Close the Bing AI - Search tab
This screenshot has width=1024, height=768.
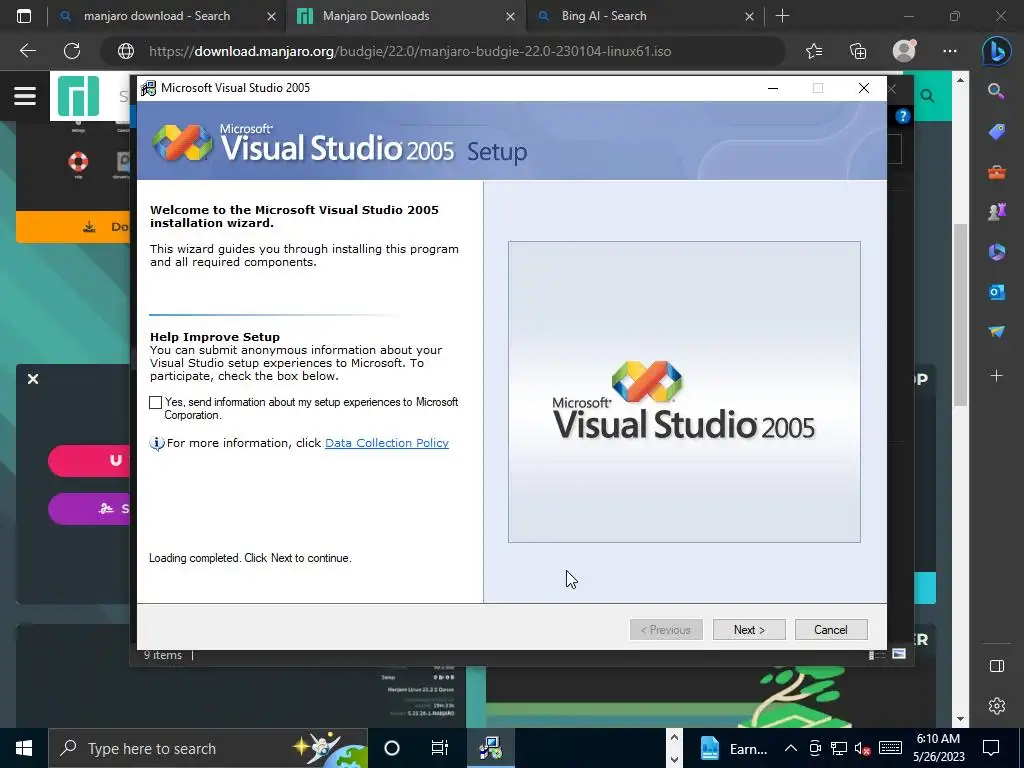point(750,16)
